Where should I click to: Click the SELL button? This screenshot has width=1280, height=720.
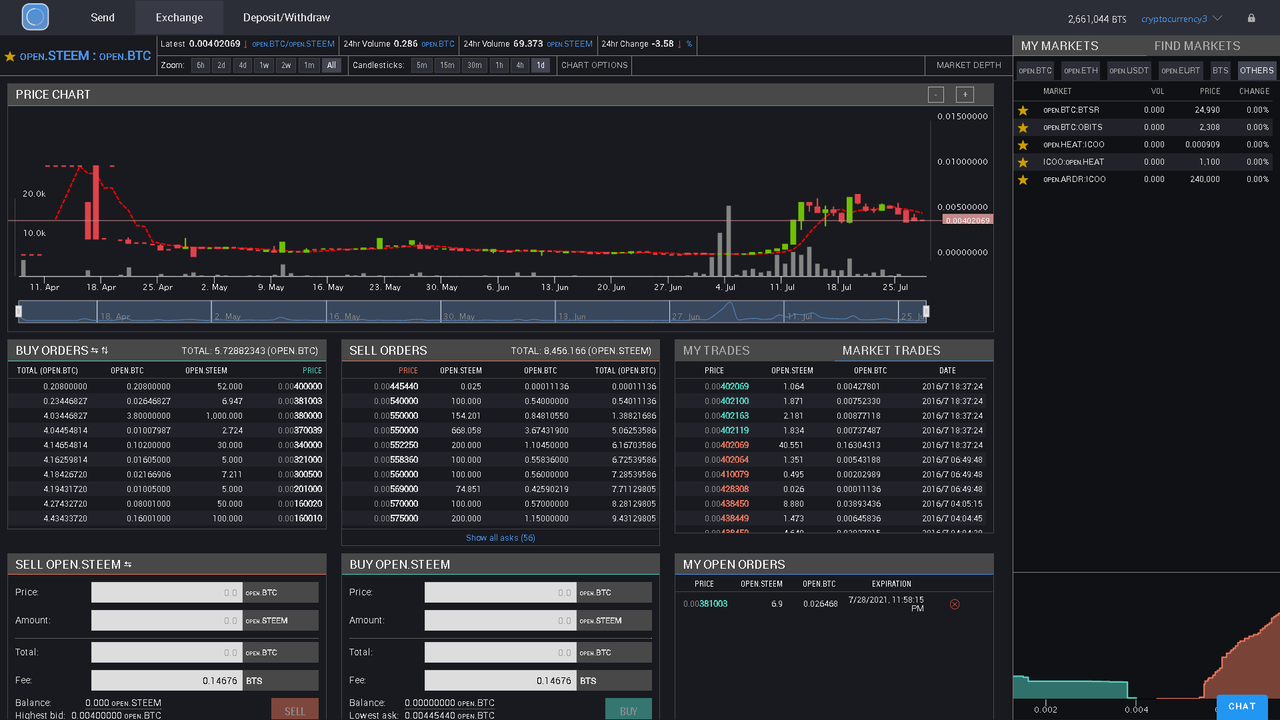click(x=295, y=710)
